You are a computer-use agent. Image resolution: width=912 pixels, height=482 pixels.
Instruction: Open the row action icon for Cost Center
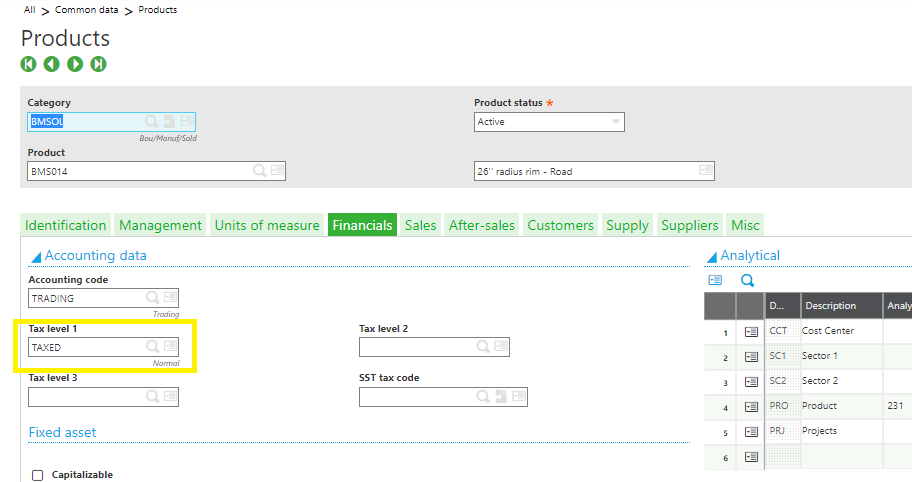pyautogui.click(x=751, y=331)
